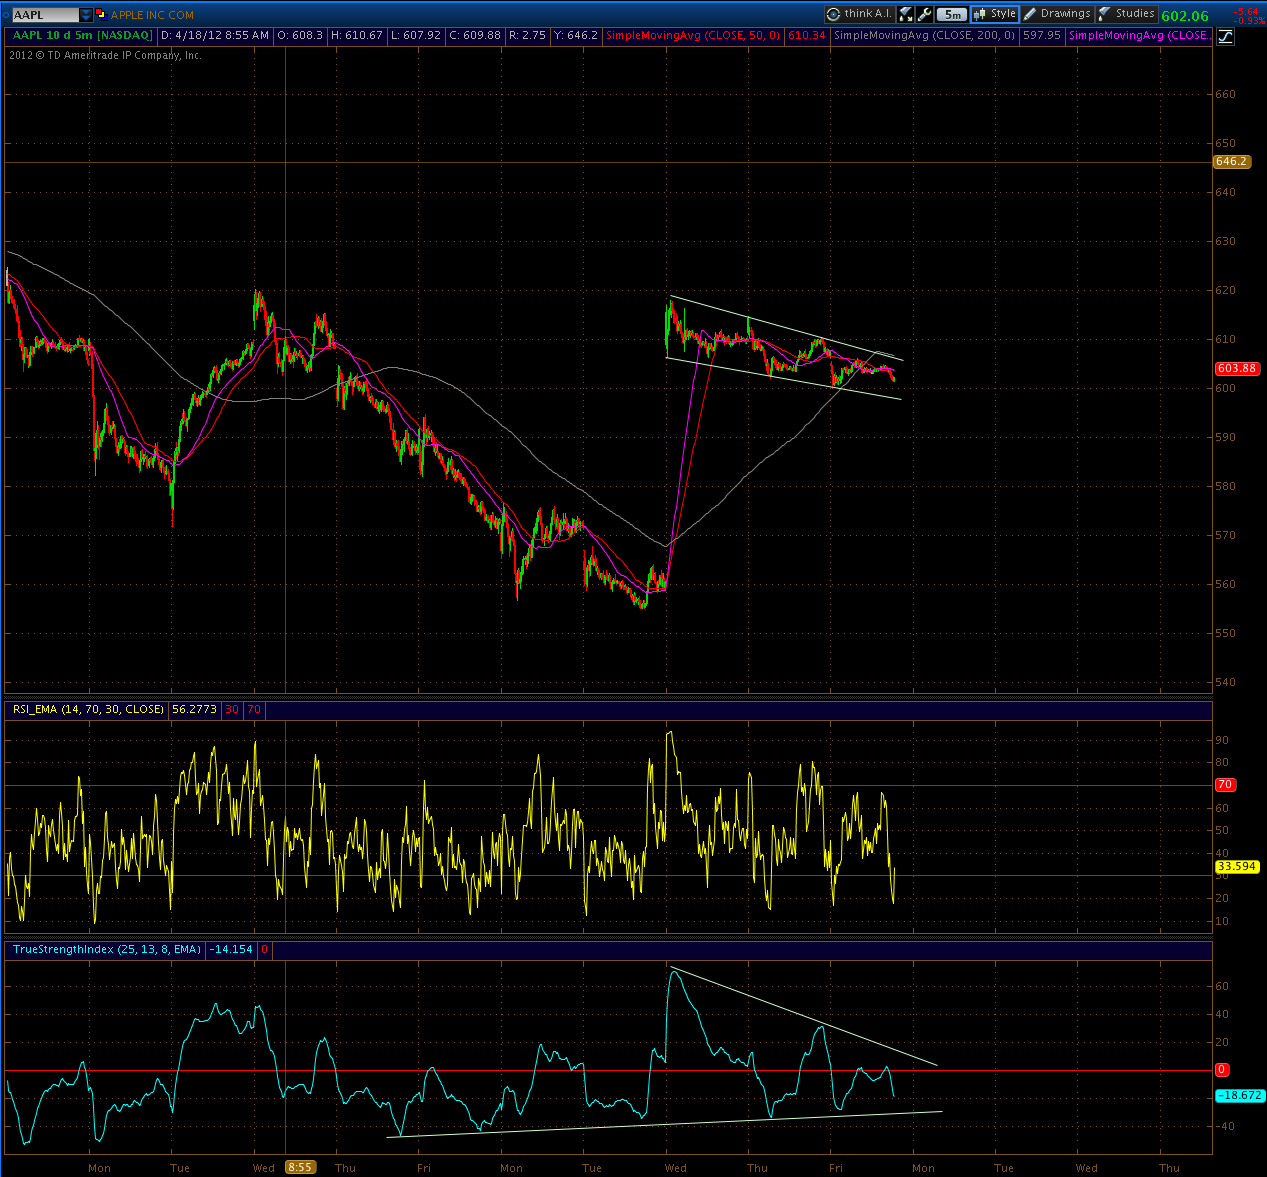
Task: Click the -5.64 net change value
Action: pyautogui.click(x=1246, y=11)
